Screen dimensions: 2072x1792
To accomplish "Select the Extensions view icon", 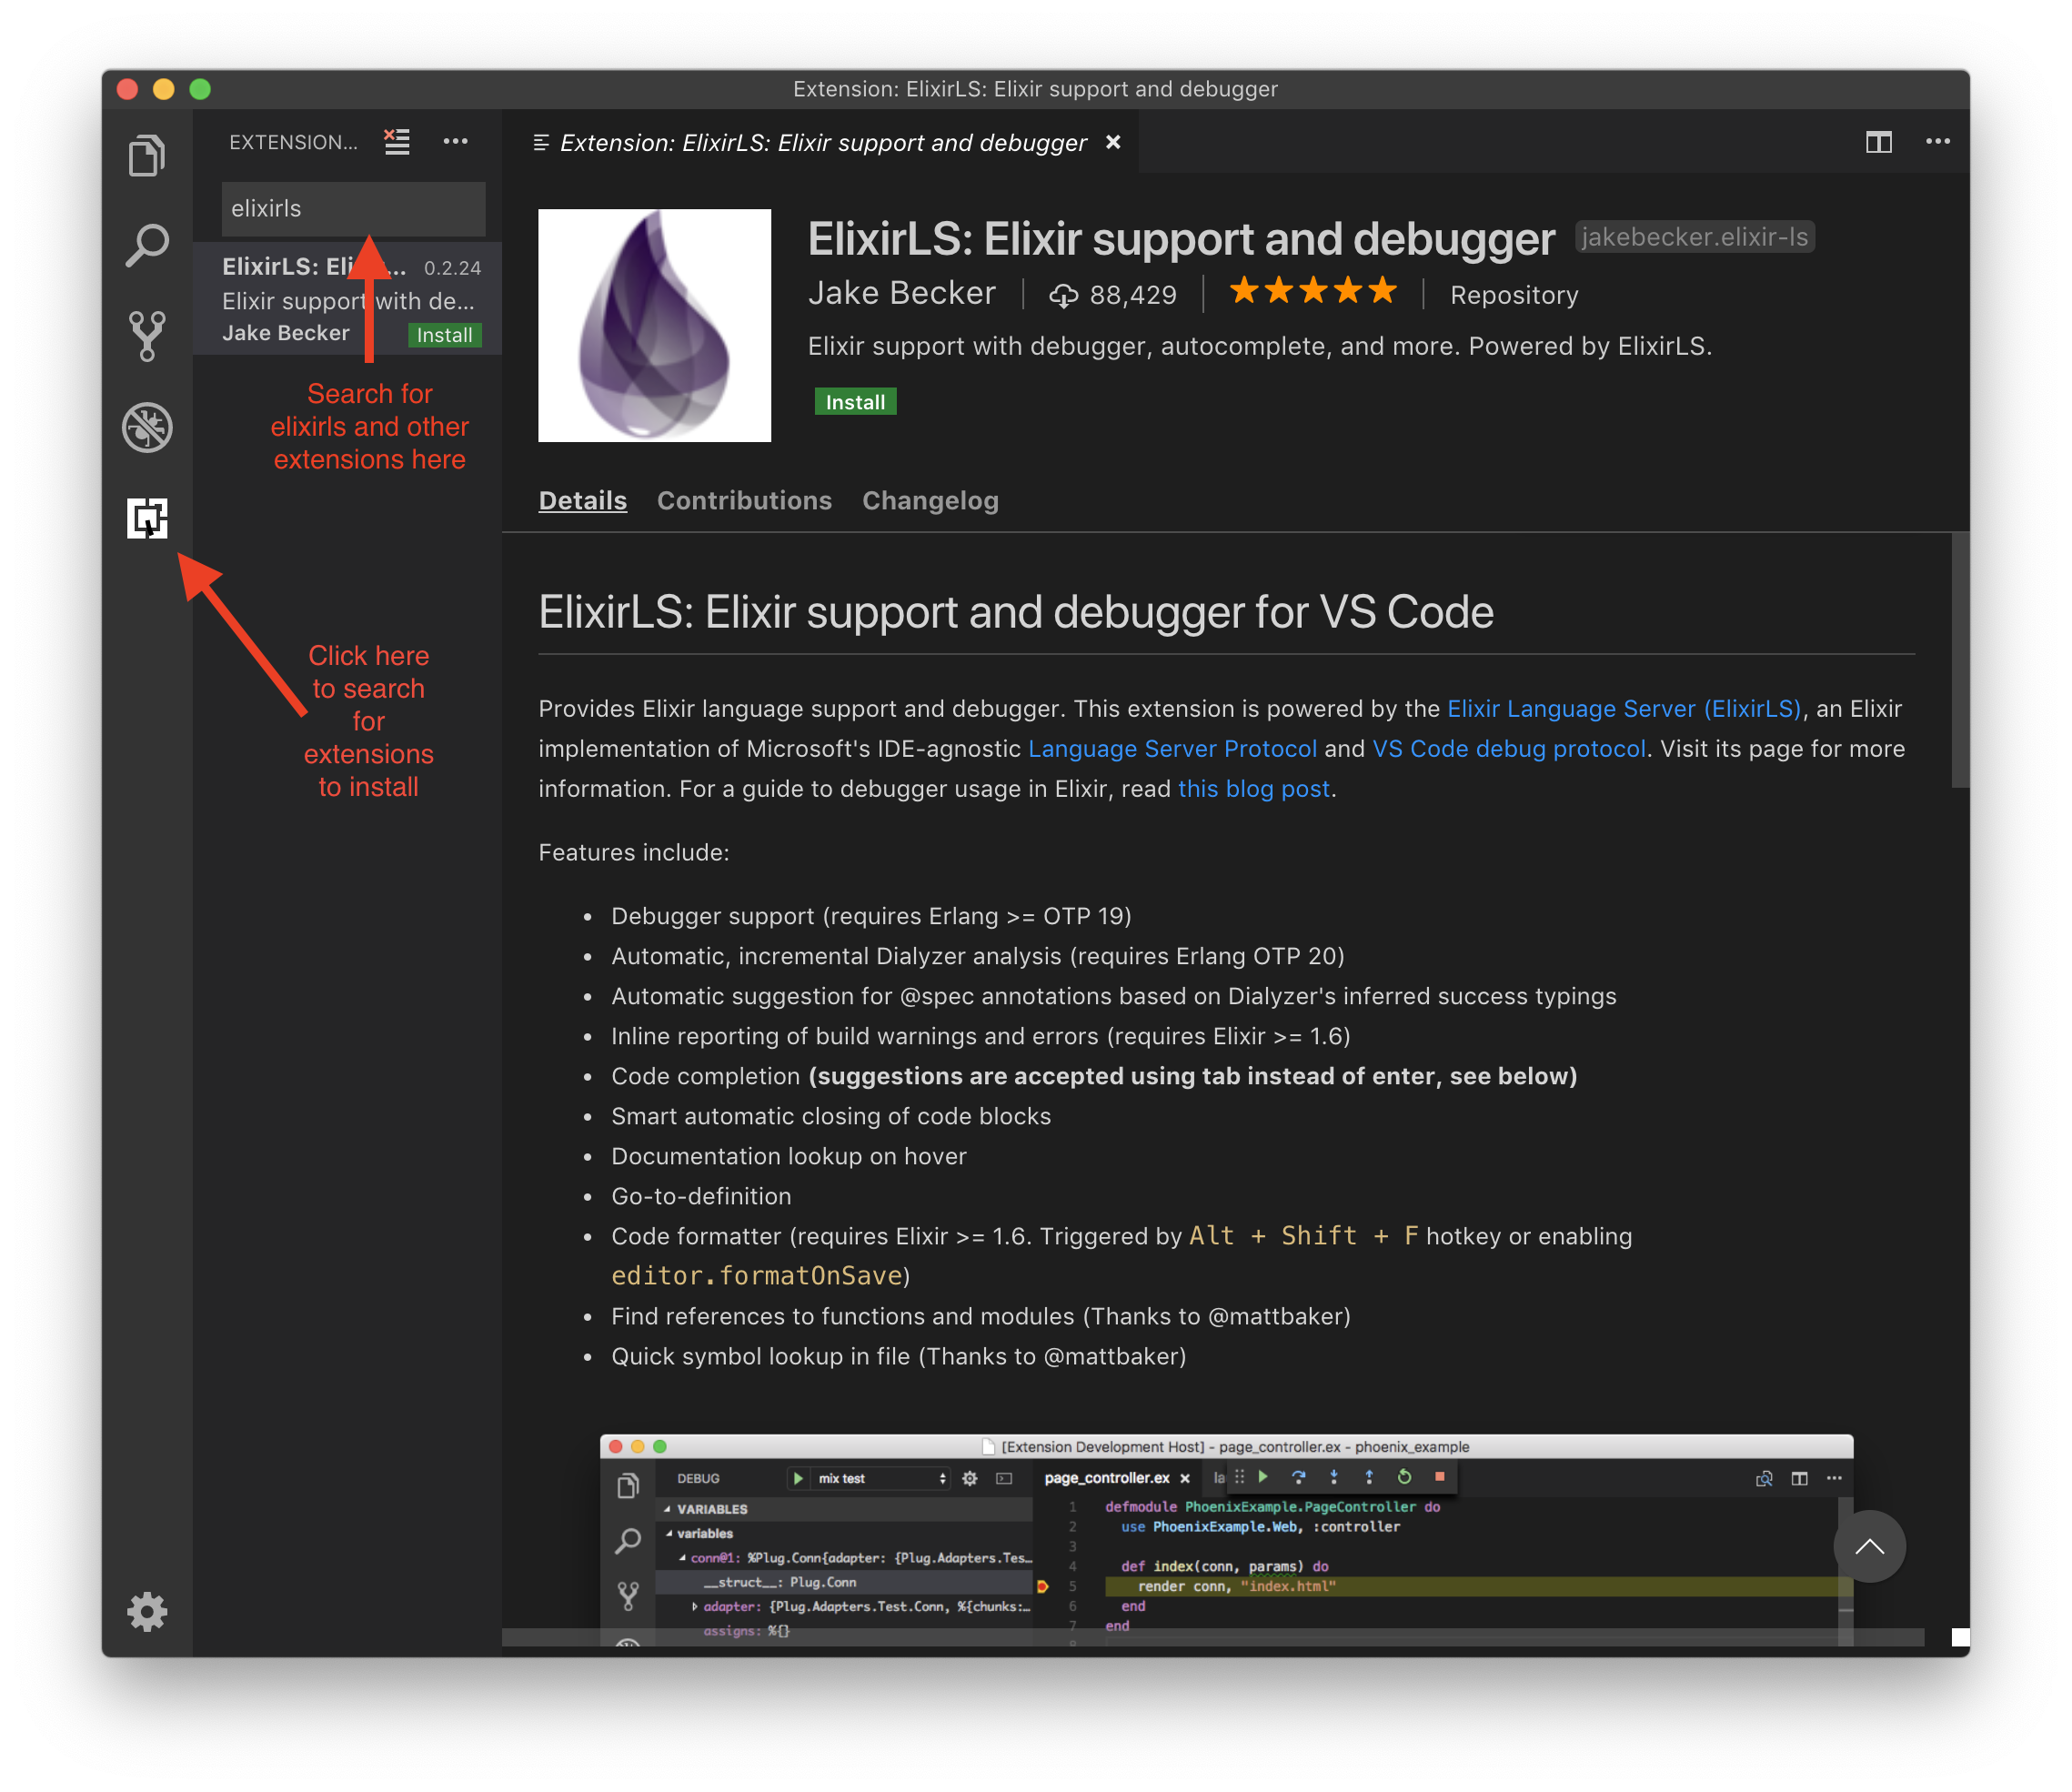I will tap(147, 518).
